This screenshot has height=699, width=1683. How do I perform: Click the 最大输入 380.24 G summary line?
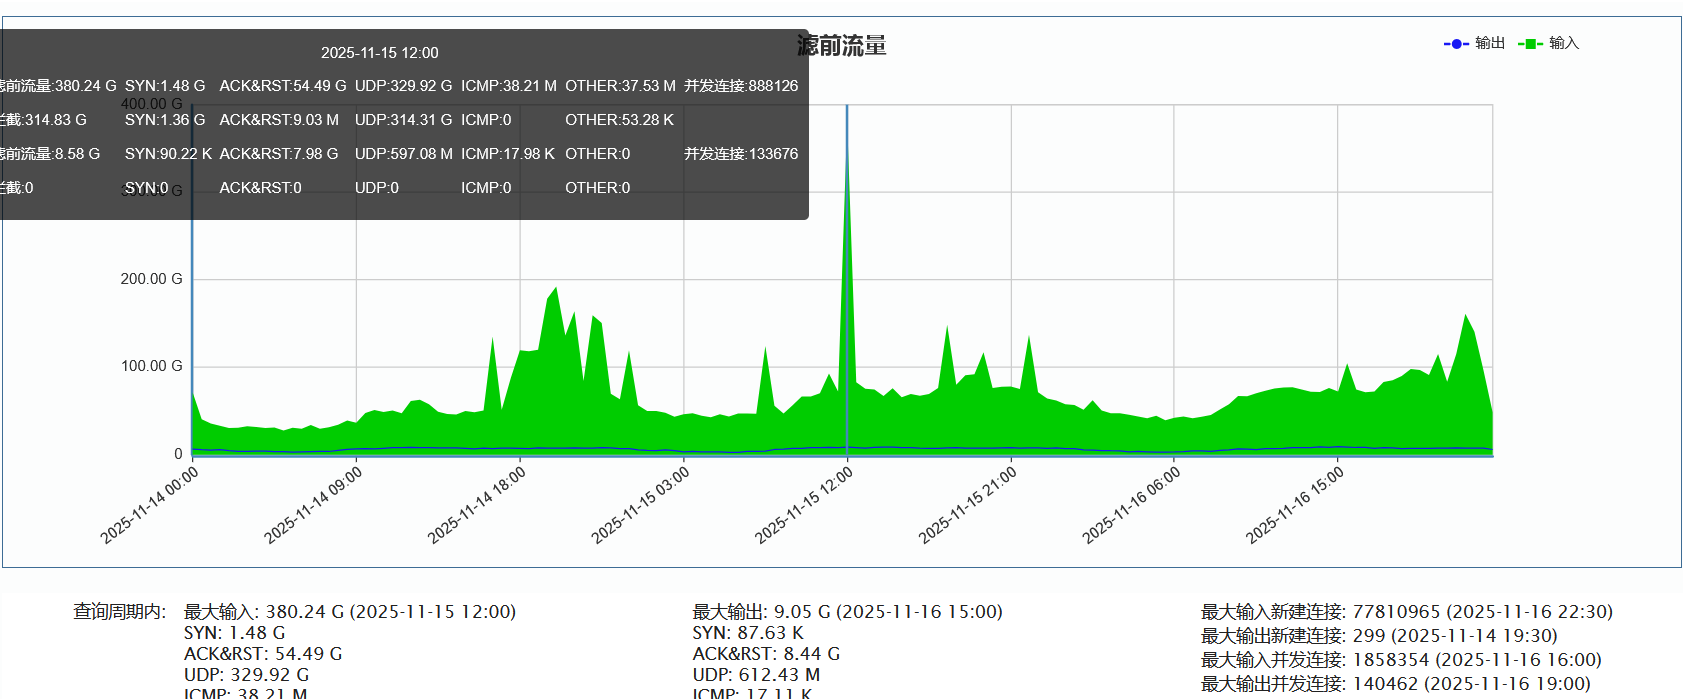pyautogui.click(x=350, y=611)
